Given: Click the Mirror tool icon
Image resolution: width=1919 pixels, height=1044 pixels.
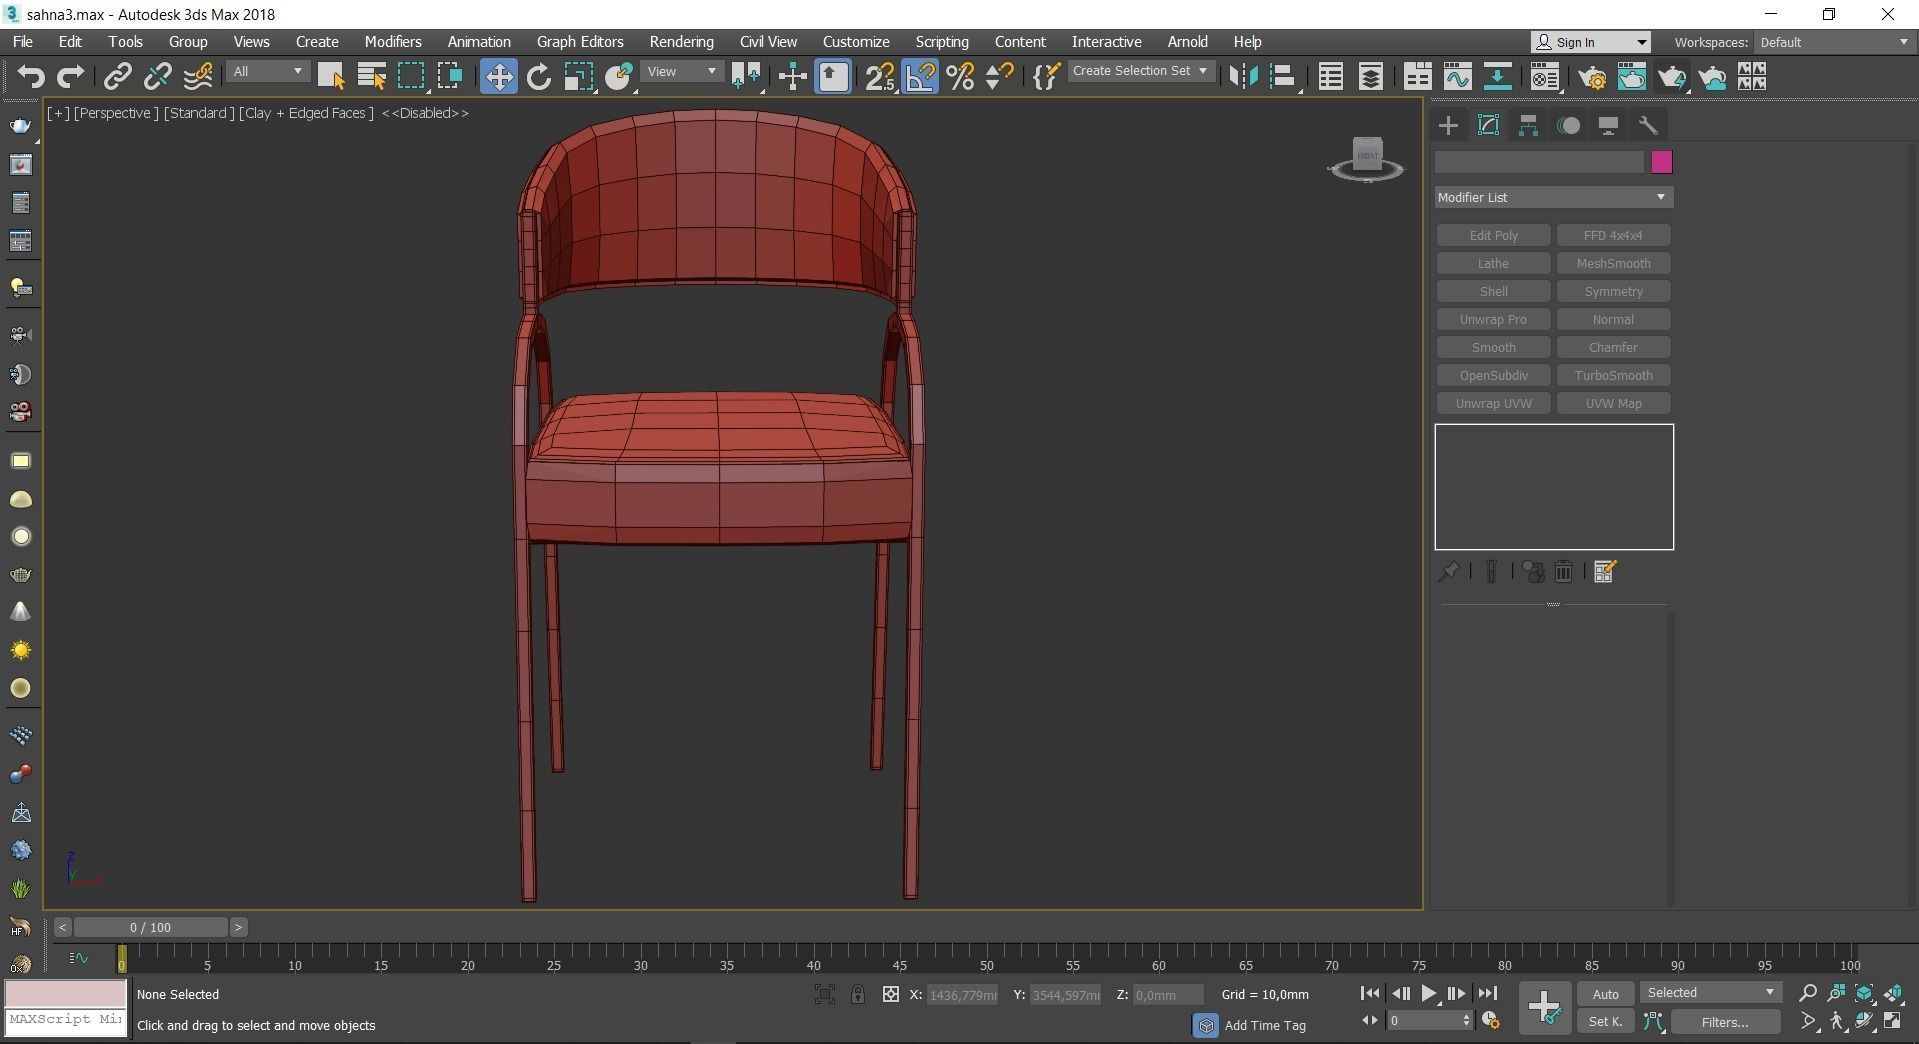Looking at the screenshot, I should tap(1243, 77).
